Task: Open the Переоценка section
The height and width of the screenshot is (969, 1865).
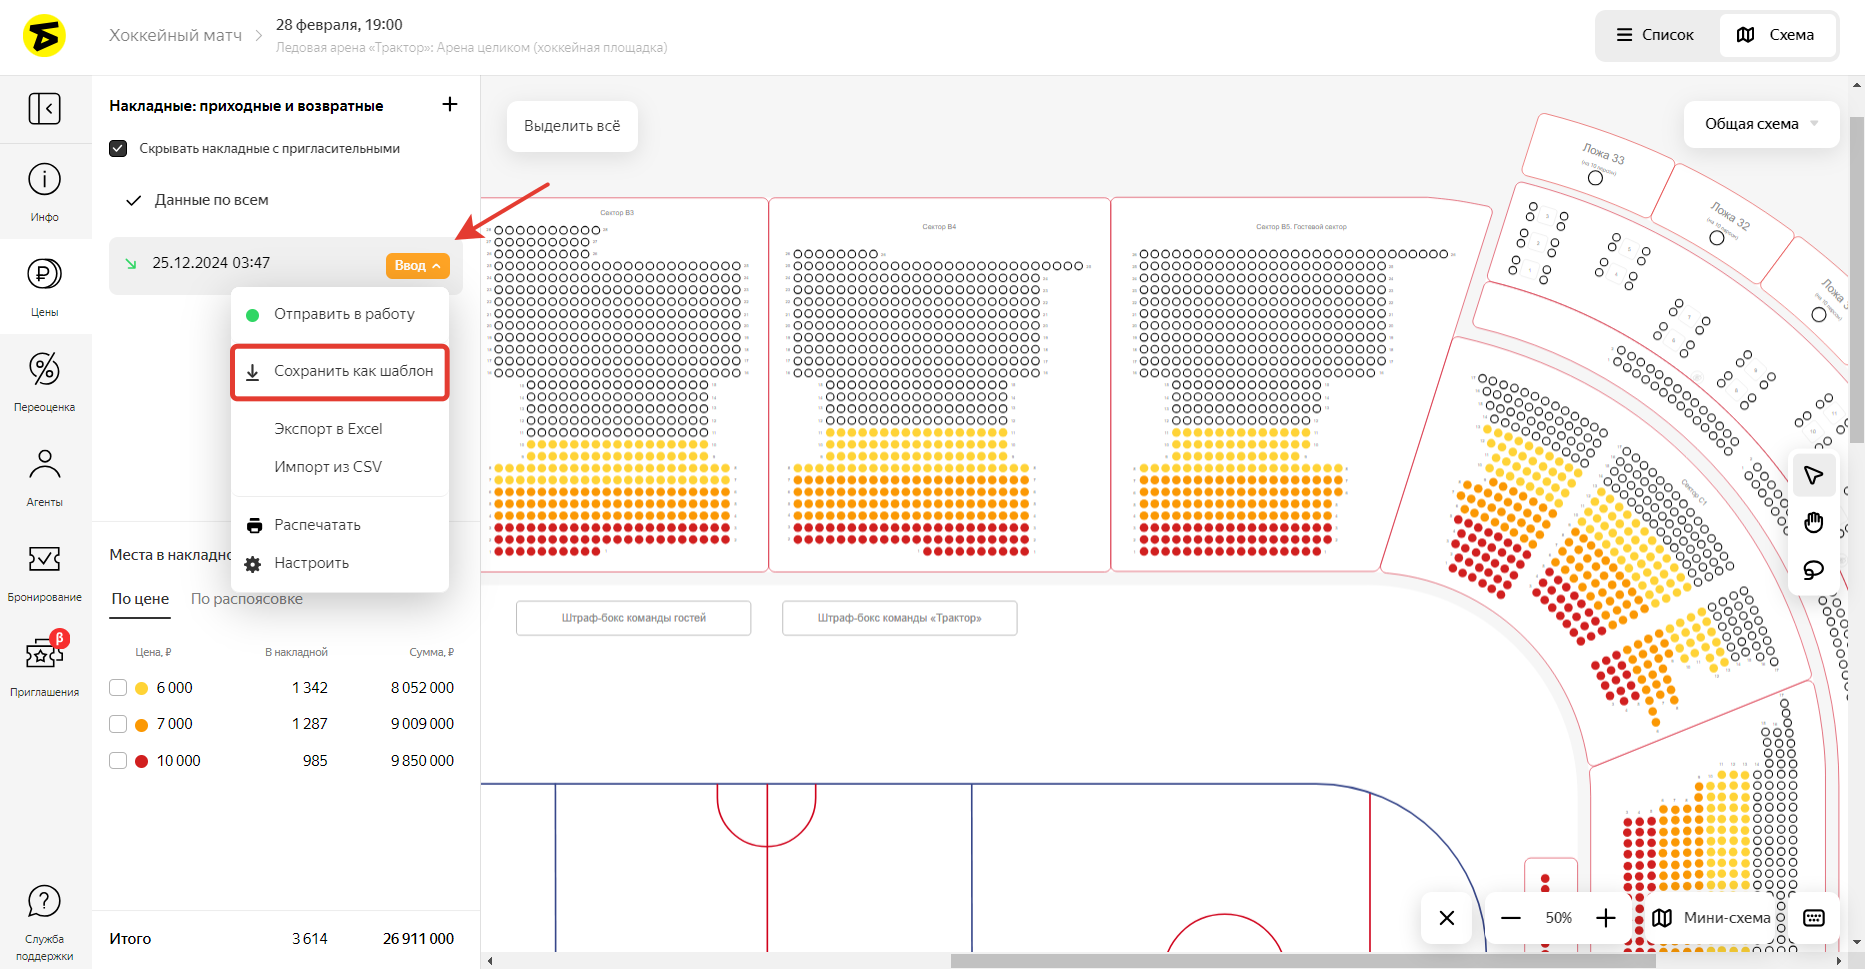Action: [44, 381]
